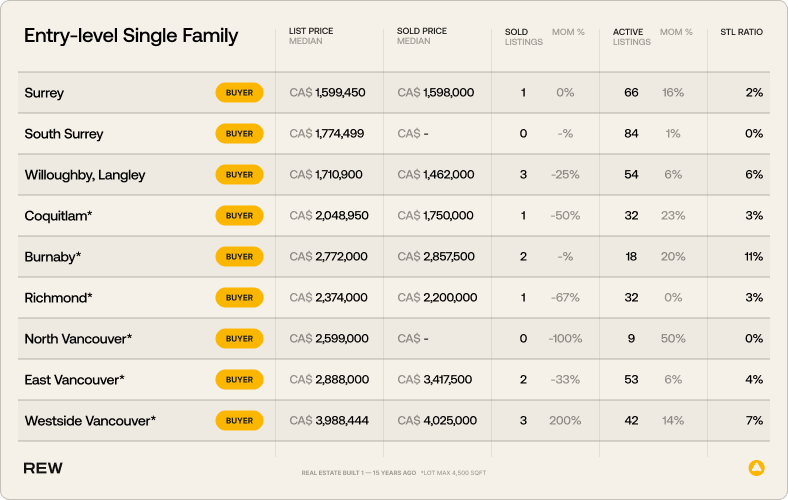The width and height of the screenshot is (788, 500).
Task: Click list price CA$ 2,772,000
Action: click(328, 256)
